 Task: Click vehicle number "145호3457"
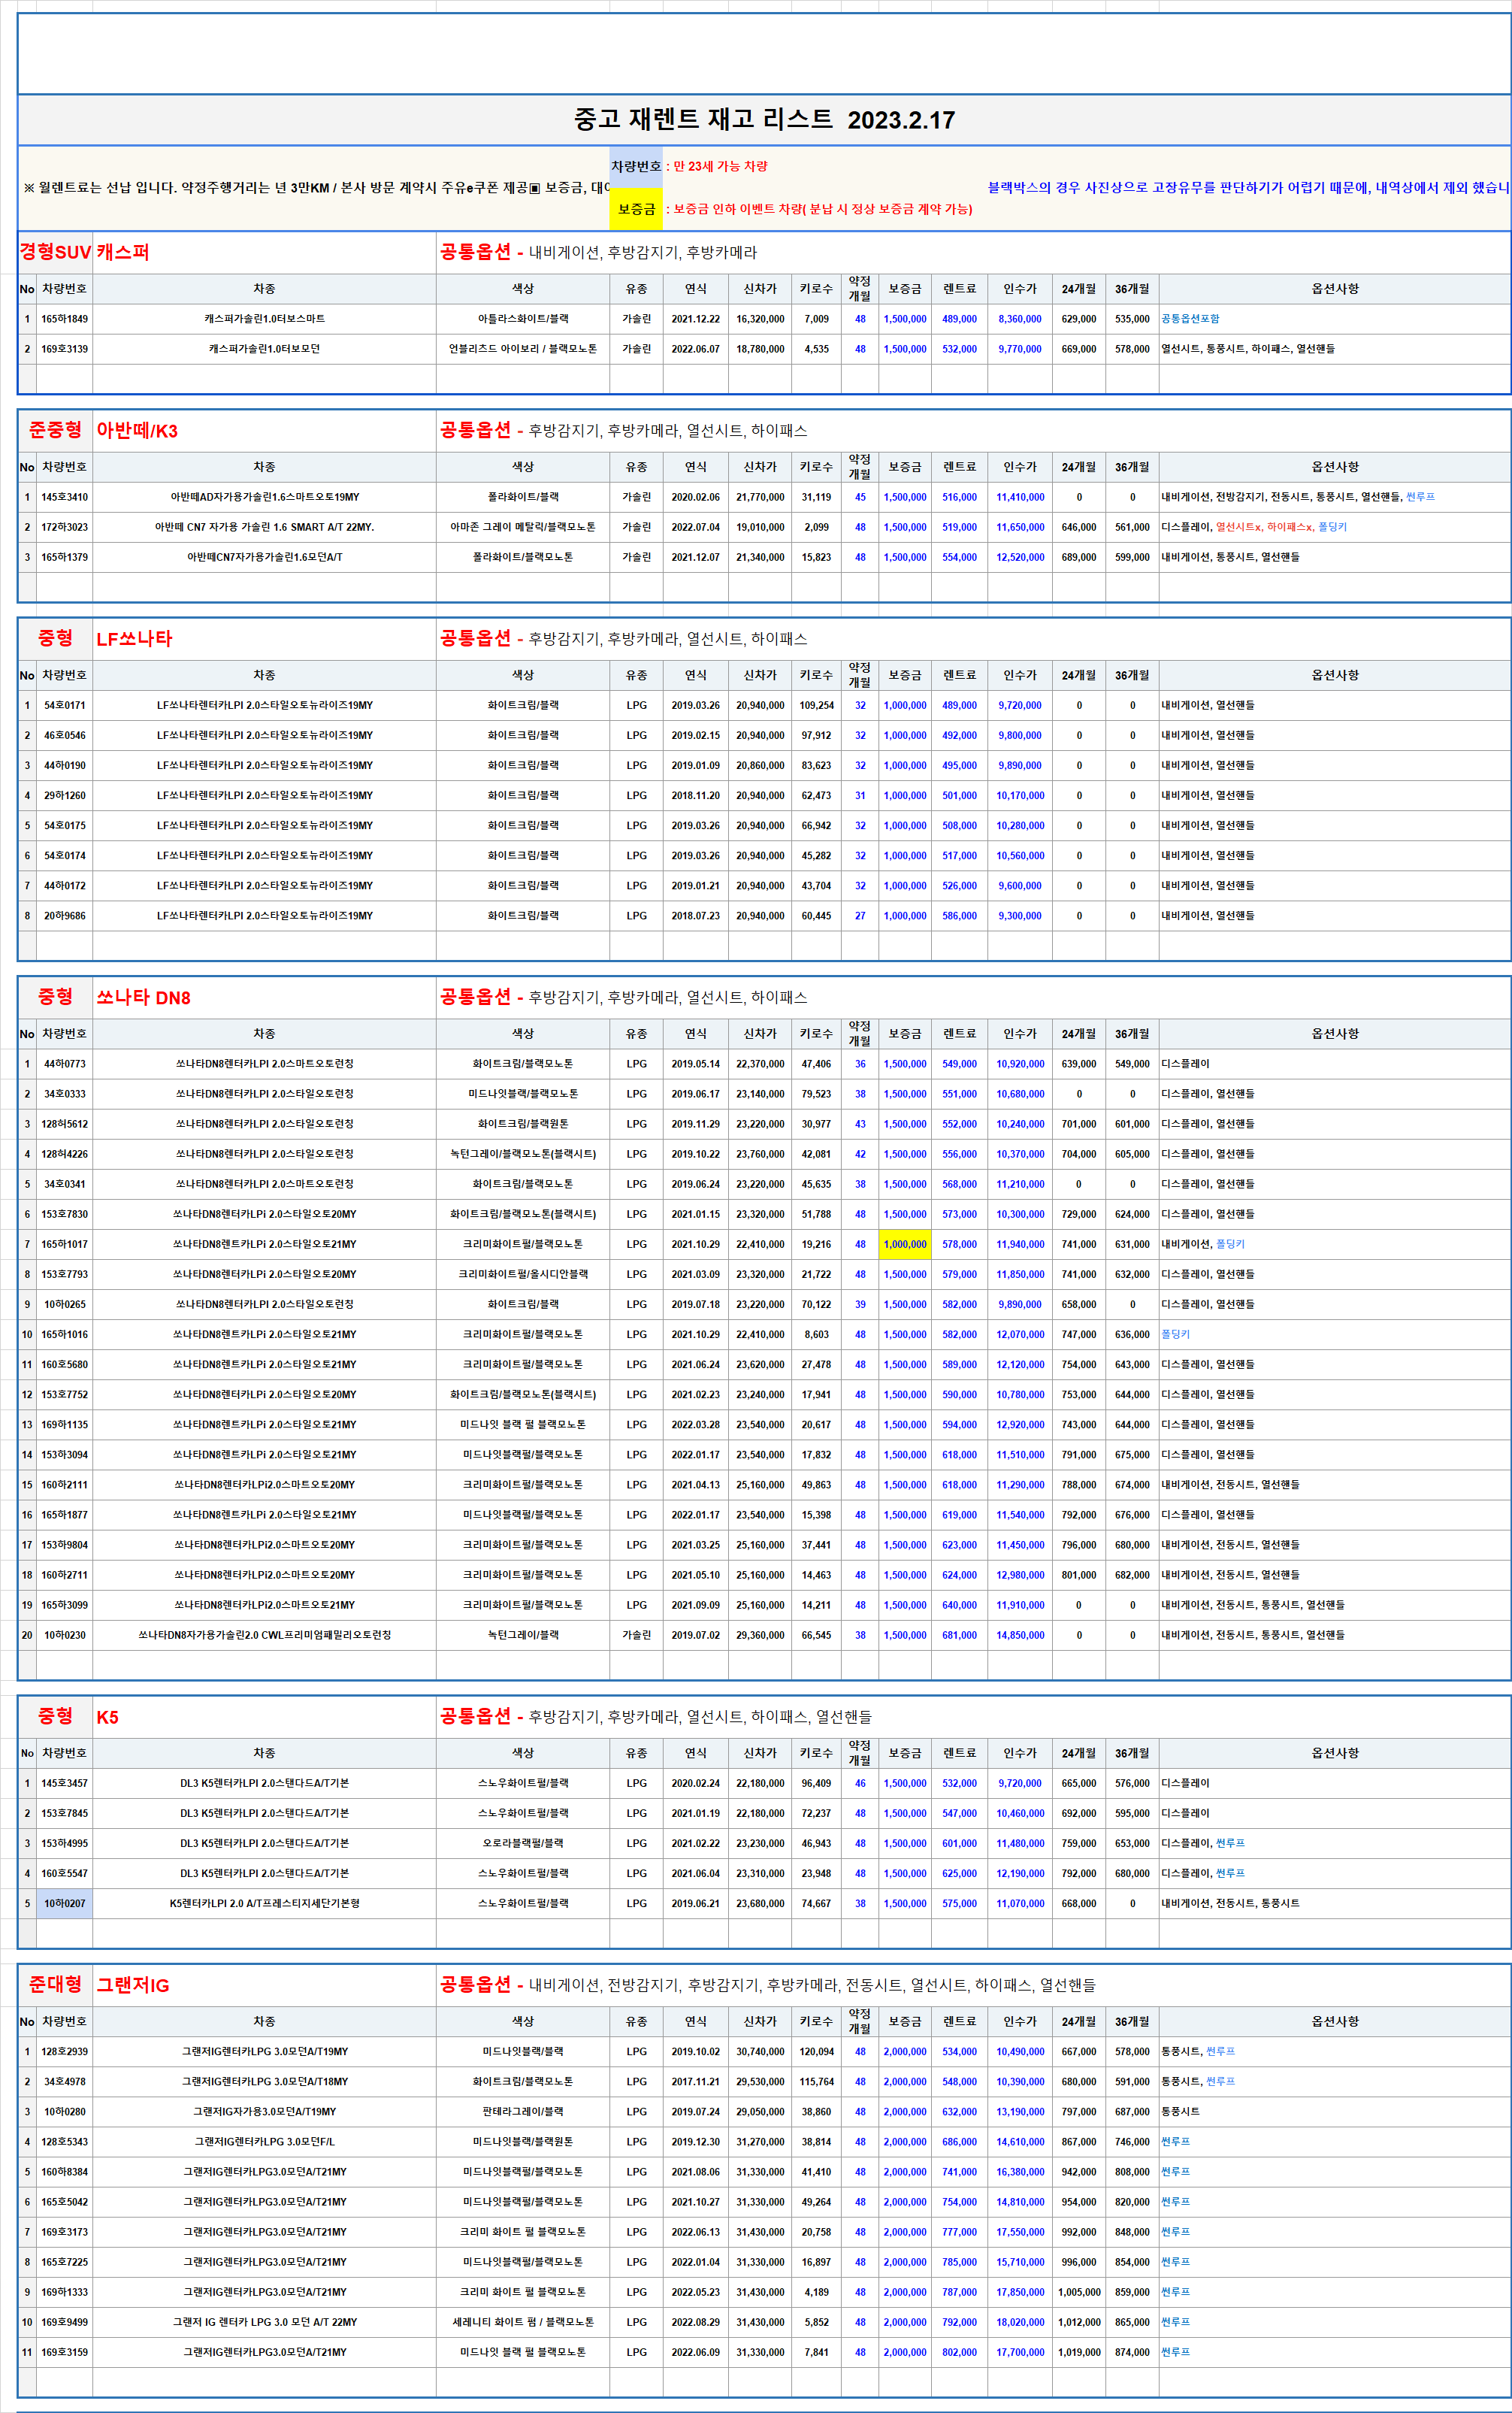[64, 1783]
